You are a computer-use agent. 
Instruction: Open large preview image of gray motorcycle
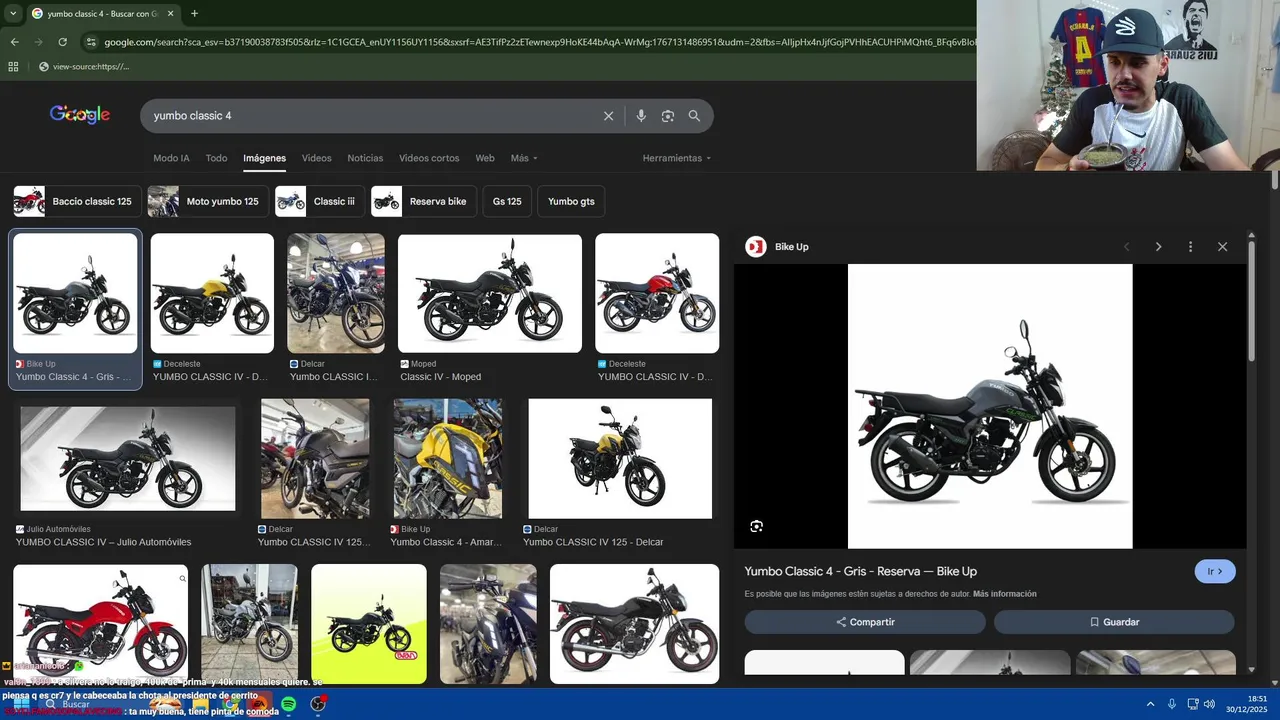click(x=990, y=406)
